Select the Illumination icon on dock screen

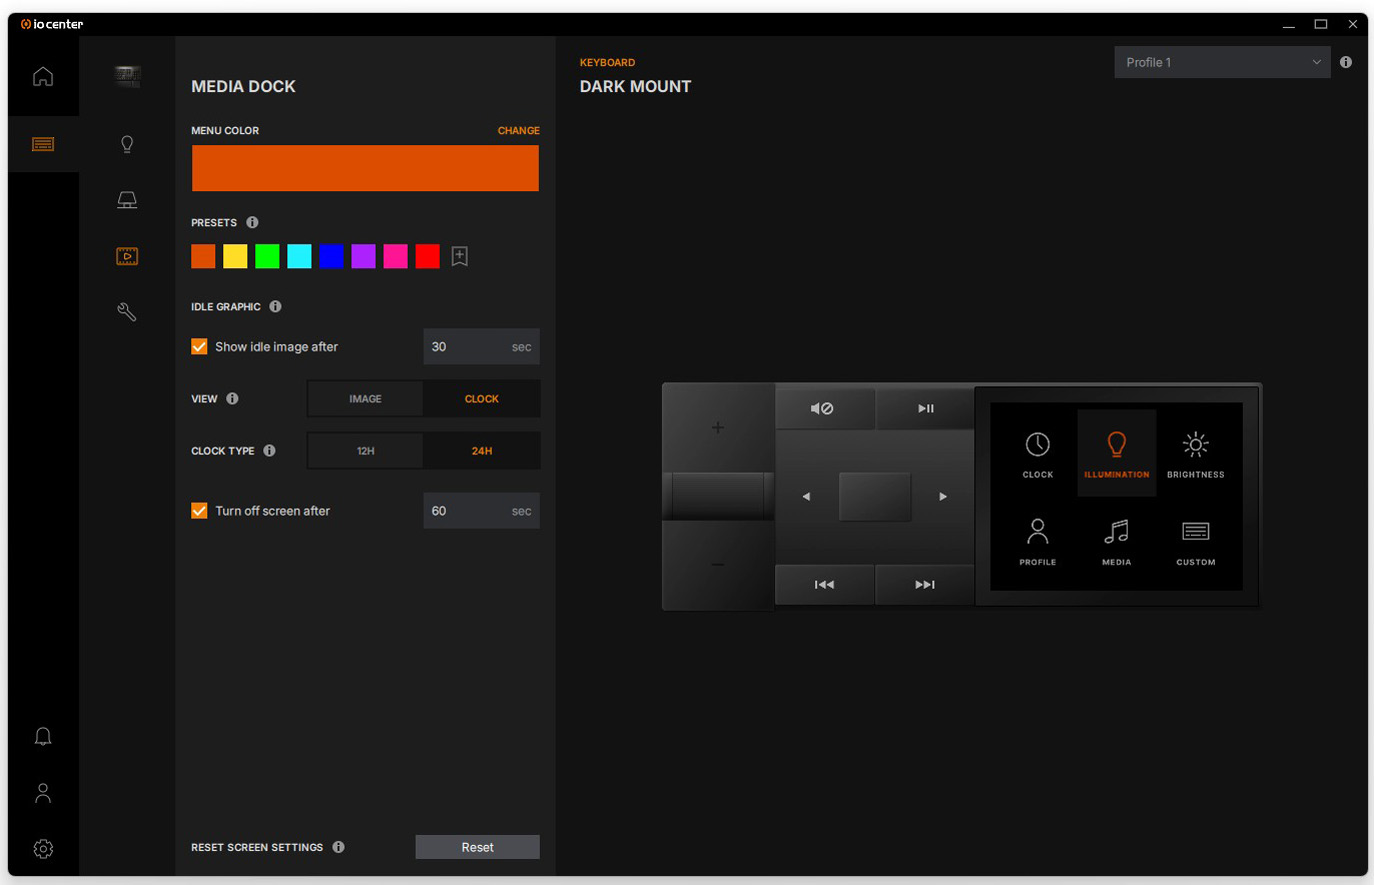[1116, 452]
